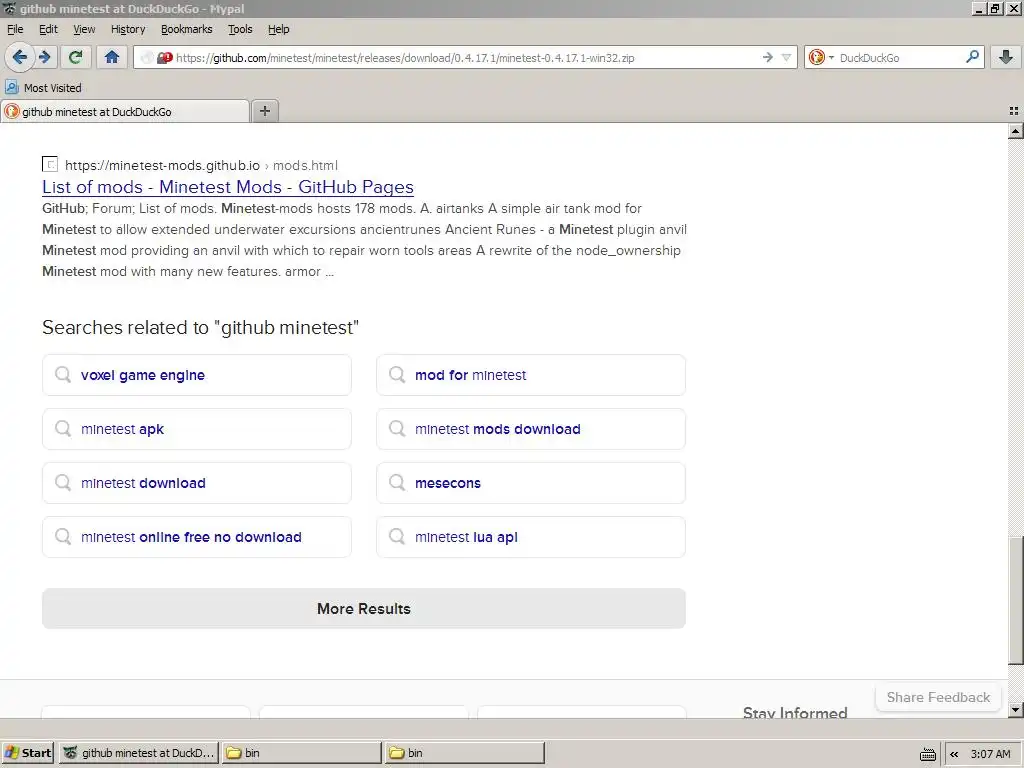Open the Bookmarks menu
Viewport: 1024px width, 768px height.
click(186, 29)
